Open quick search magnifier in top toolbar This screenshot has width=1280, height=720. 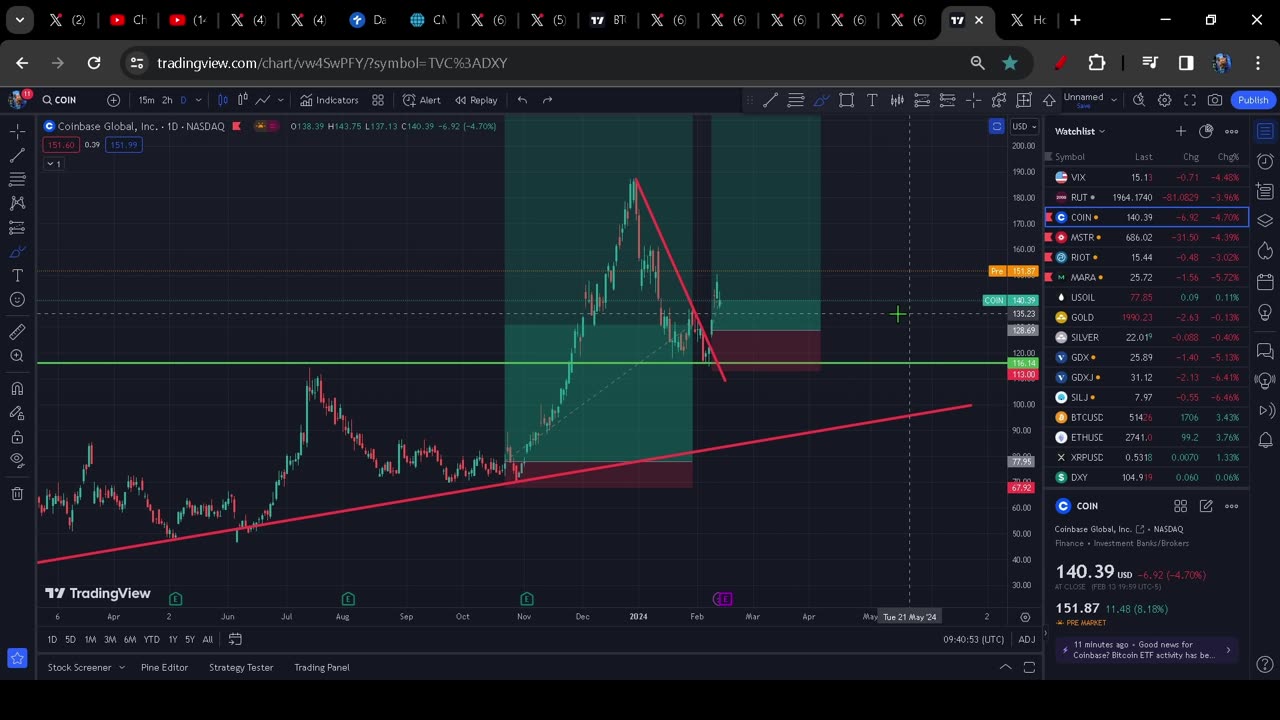click(x=1139, y=100)
